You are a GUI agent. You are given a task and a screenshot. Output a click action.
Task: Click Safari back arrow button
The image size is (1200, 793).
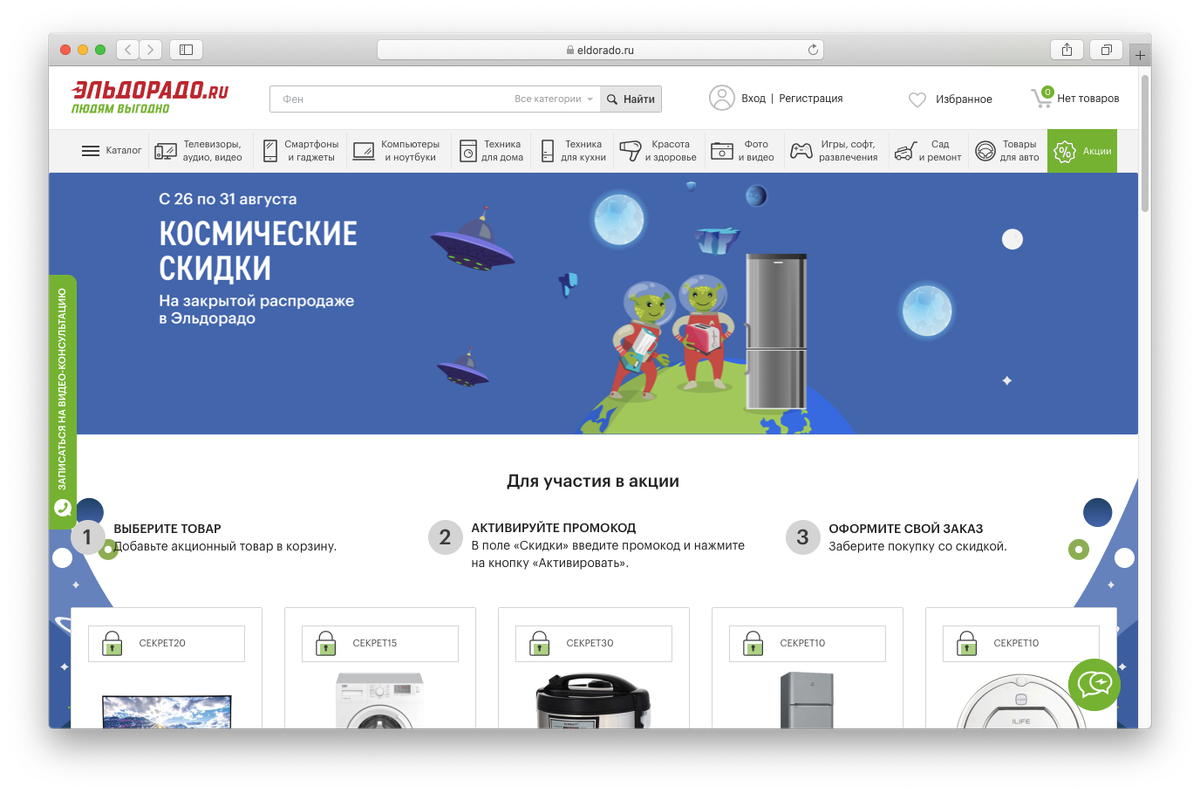pyautogui.click(x=128, y=49)
